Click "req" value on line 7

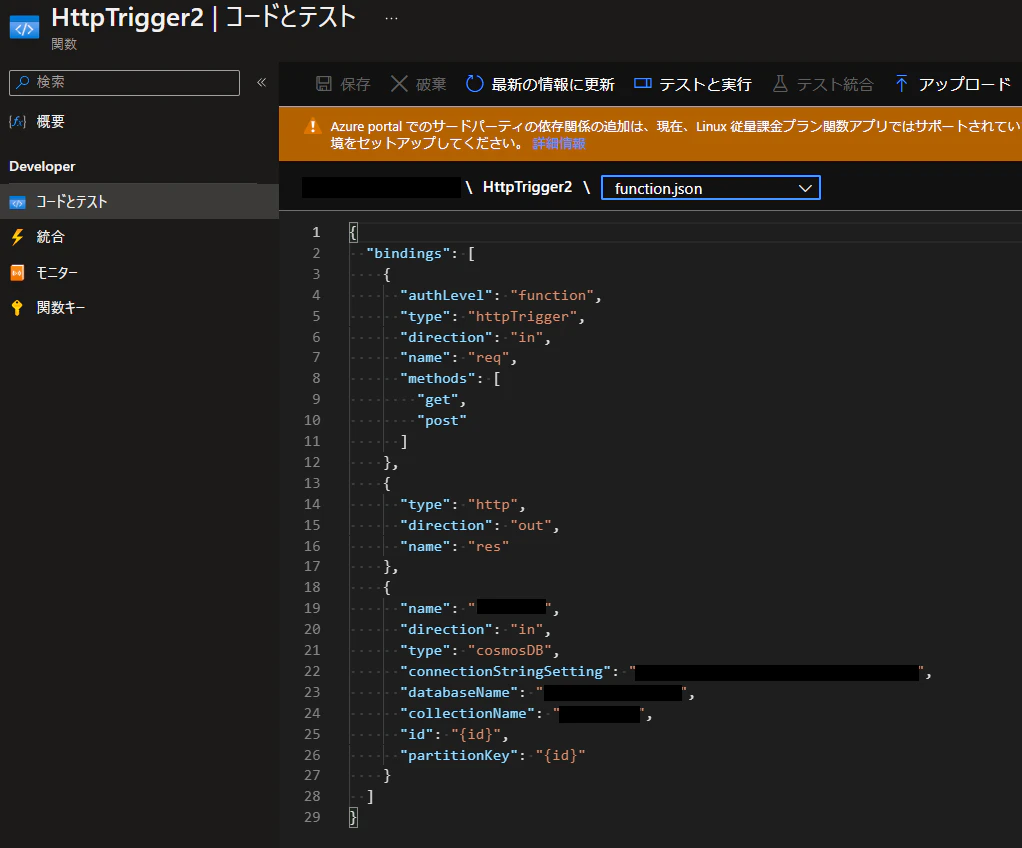(488, 357)
